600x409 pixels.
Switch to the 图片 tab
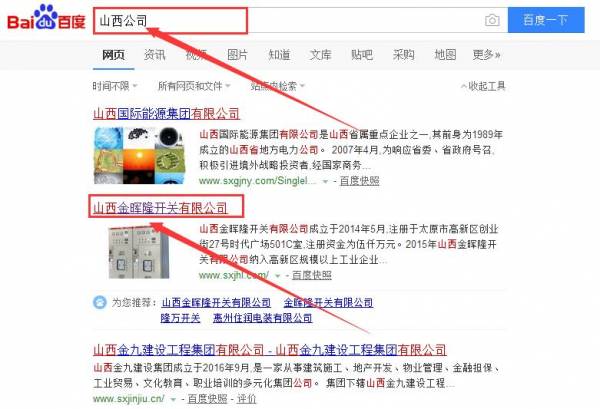click(237, 55)
